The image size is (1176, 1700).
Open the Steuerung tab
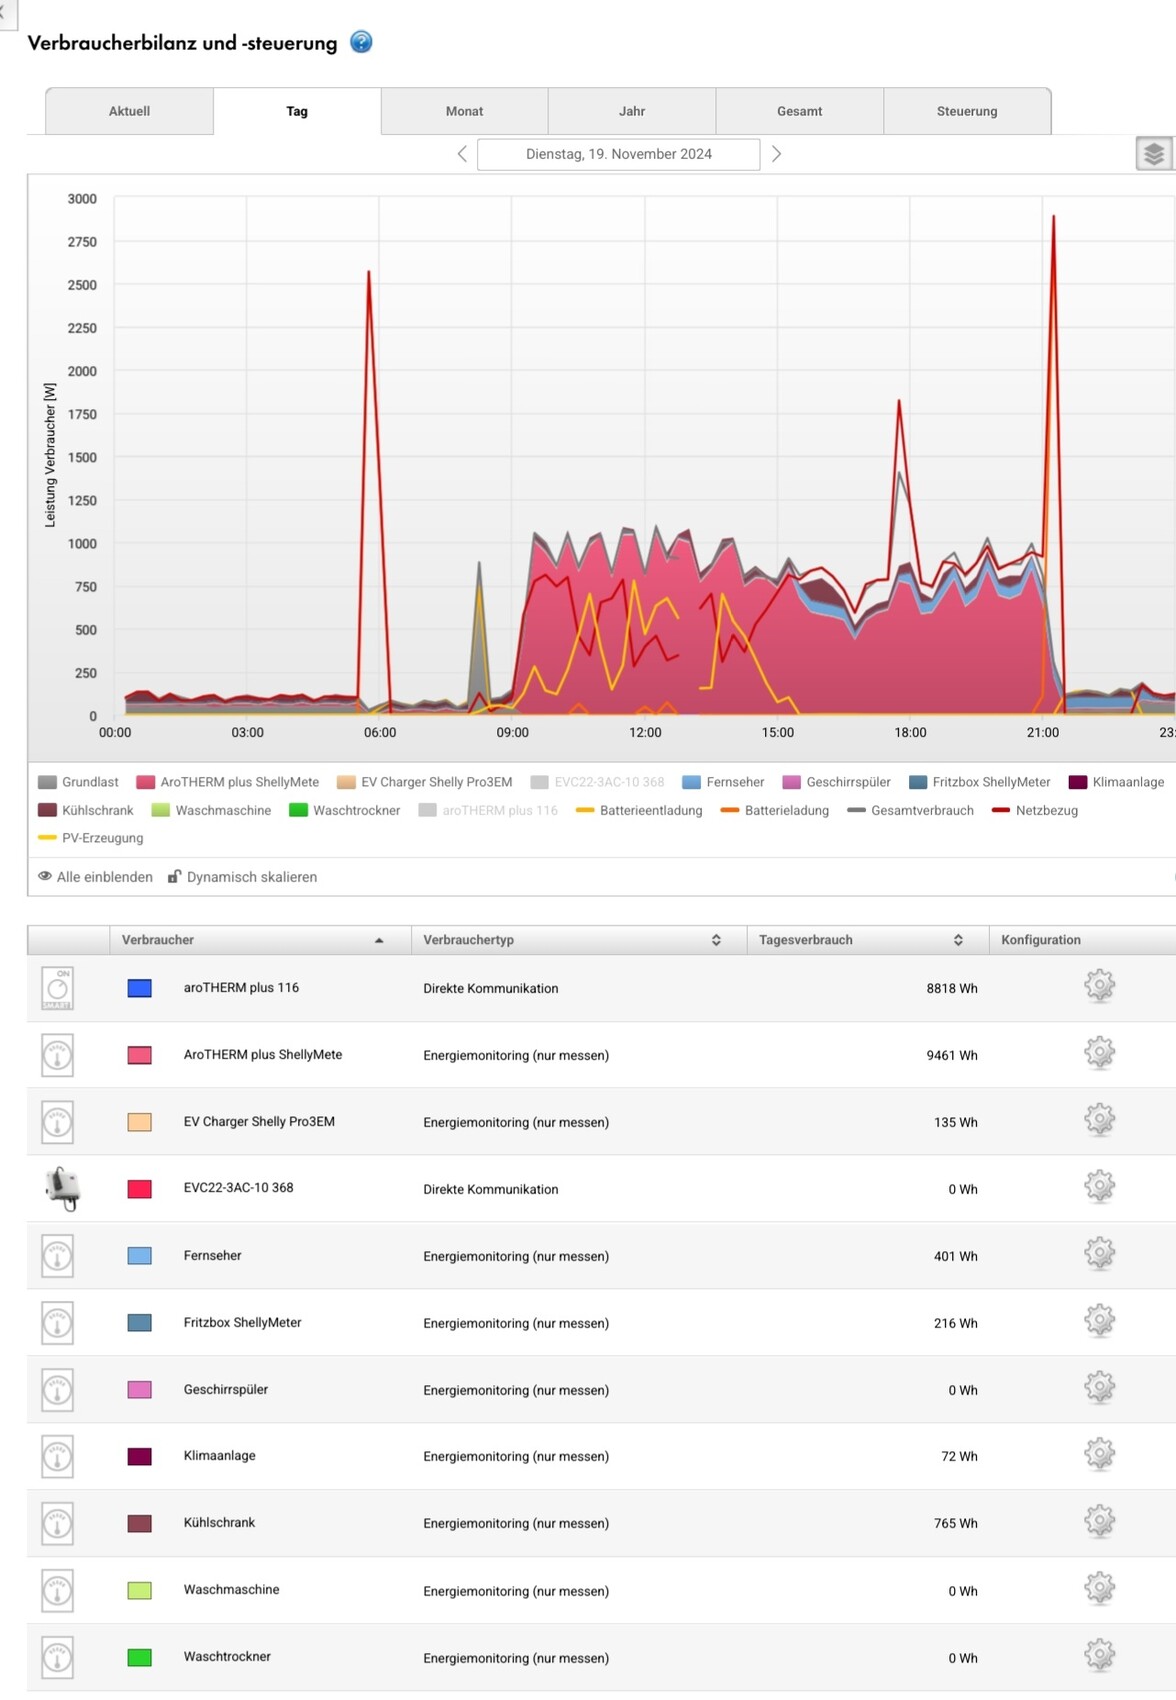pyautogui.click(x=966, y=111)
